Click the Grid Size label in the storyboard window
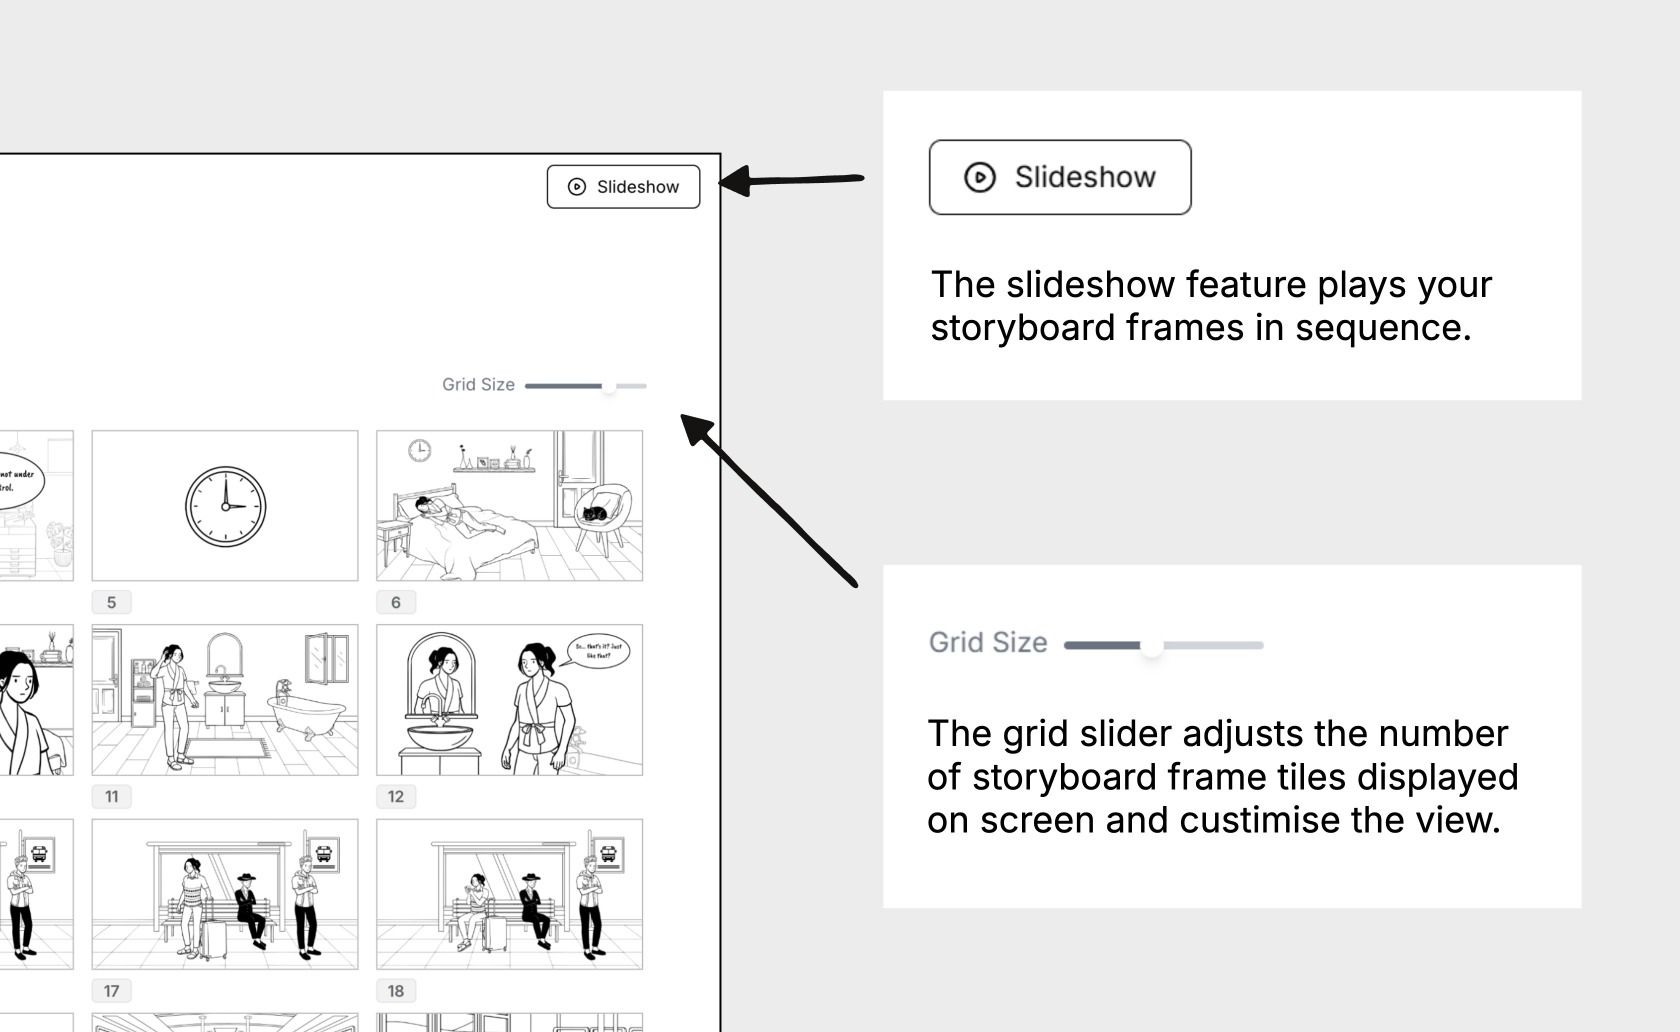1680x1032 pixels. (x=478, y=385)
